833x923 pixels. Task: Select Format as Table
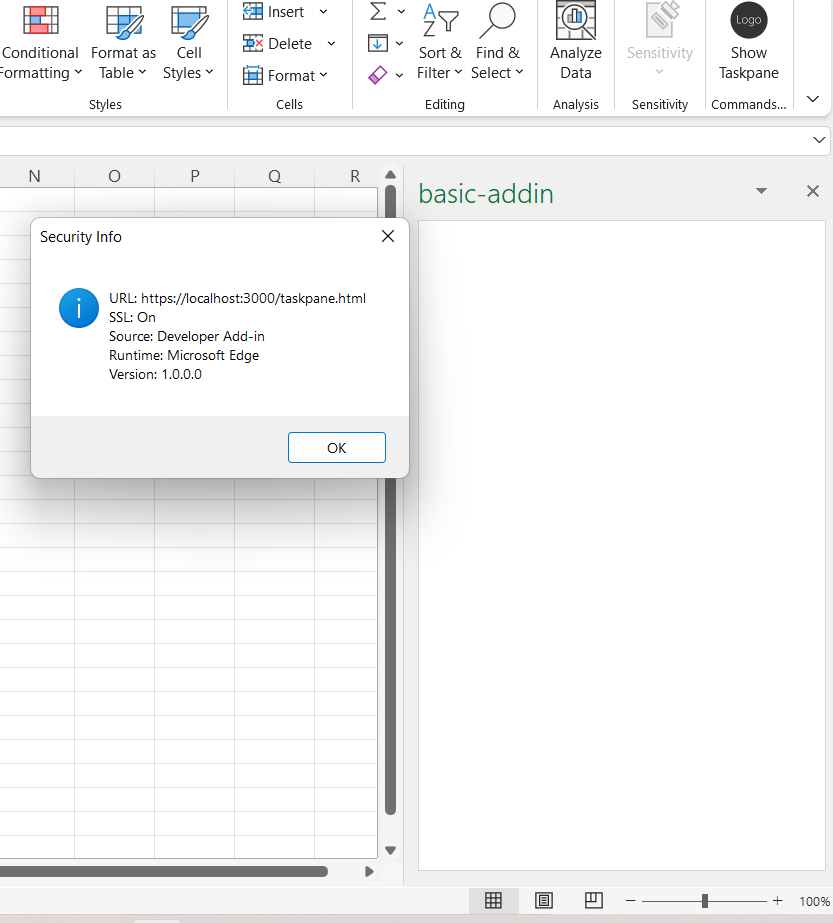pos(123,45)
